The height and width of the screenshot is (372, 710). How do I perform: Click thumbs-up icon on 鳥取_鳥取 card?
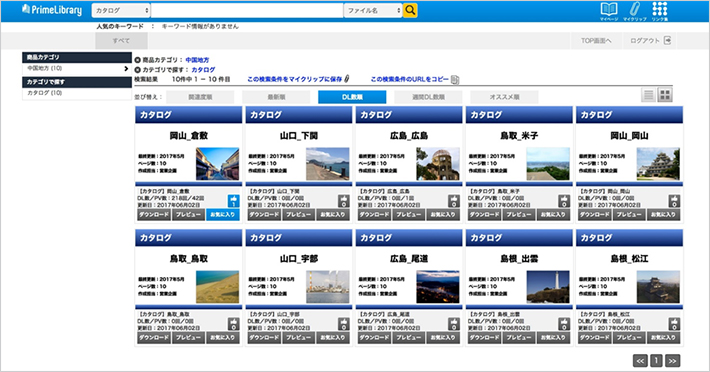tap(234, 324)
